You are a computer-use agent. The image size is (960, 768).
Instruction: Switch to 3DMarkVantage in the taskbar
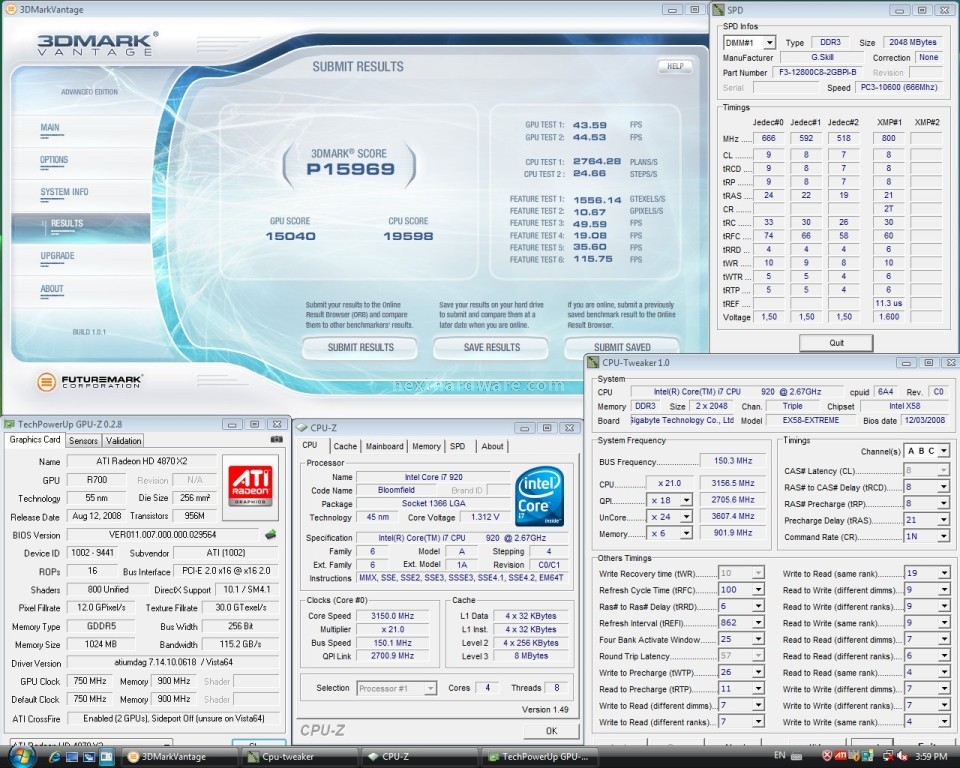178,757
